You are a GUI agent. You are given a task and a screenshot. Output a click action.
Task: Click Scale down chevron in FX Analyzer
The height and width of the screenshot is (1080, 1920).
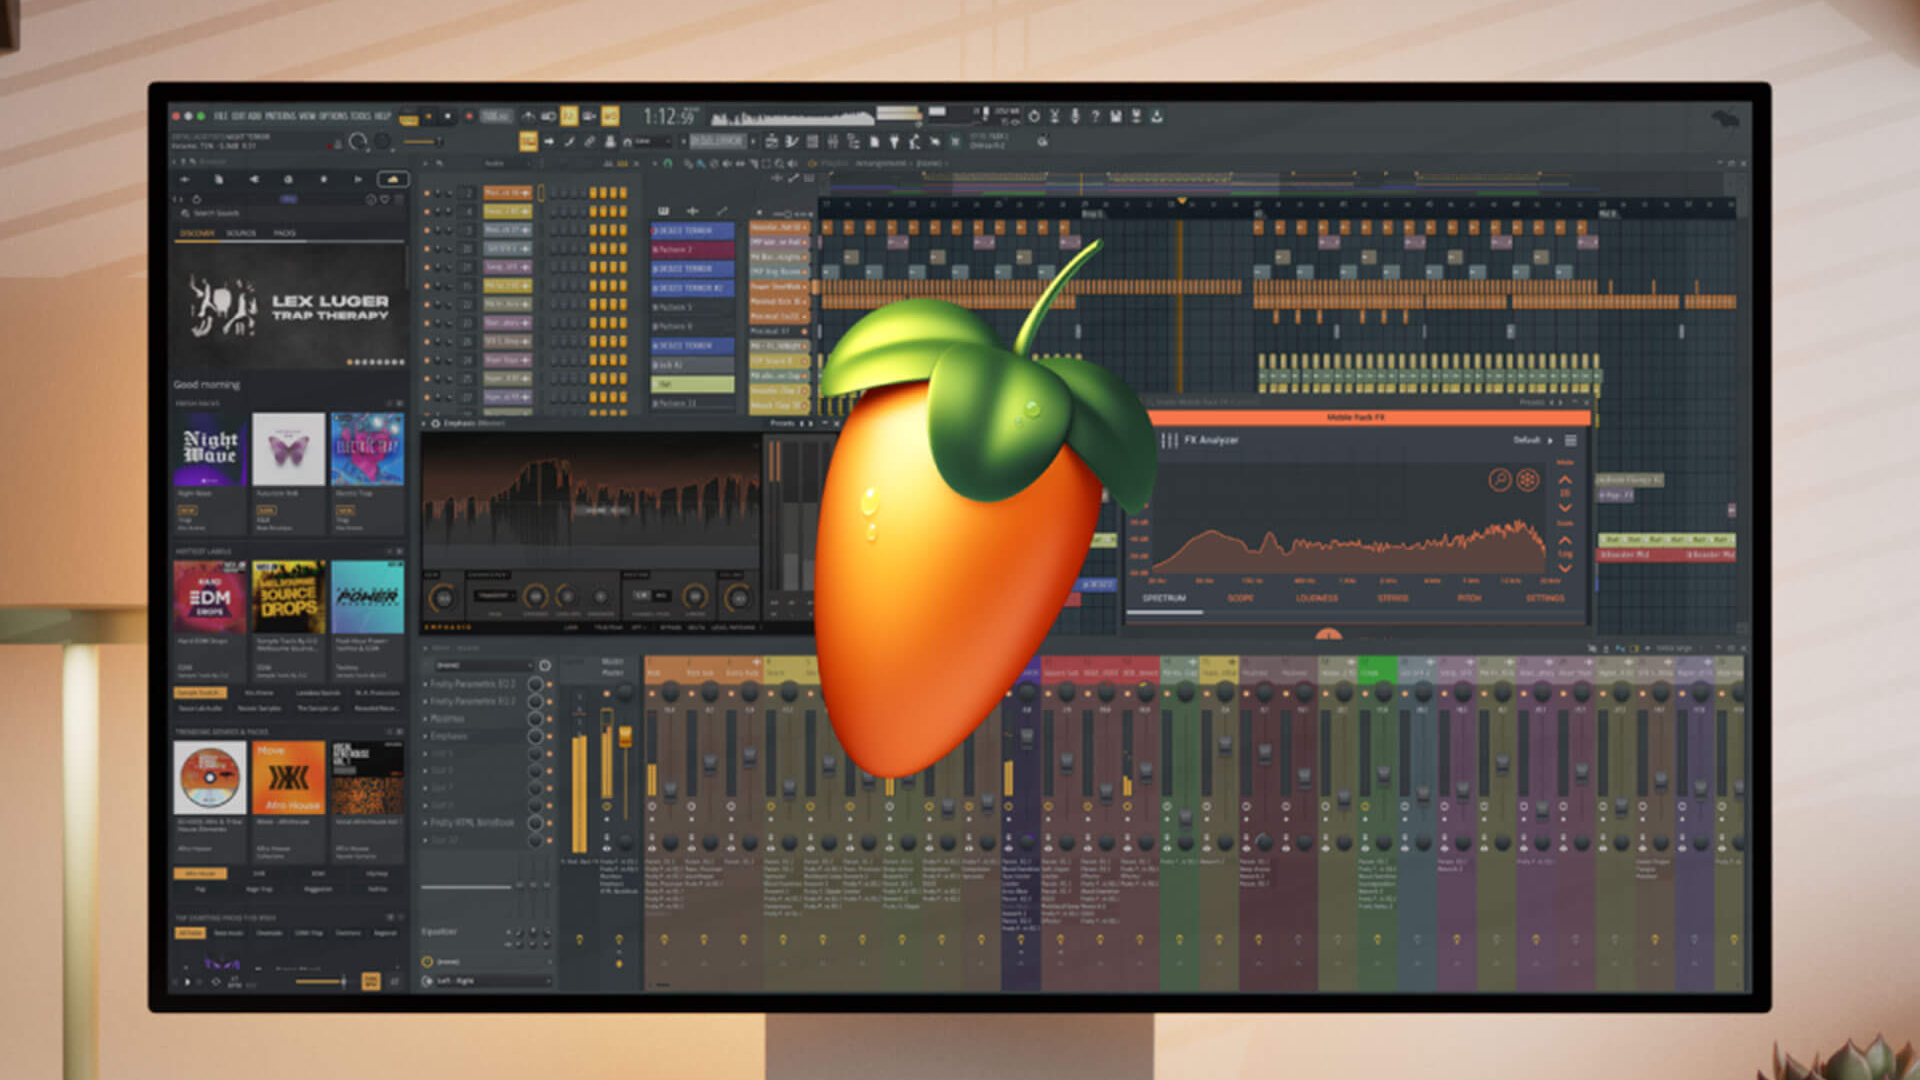[x=1565, y=568]
